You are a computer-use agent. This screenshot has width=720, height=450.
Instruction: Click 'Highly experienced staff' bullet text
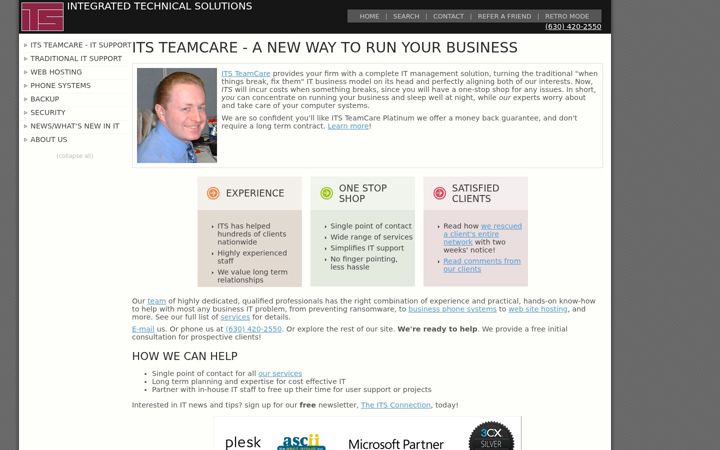pyautogui.click(x=252, y=257)
